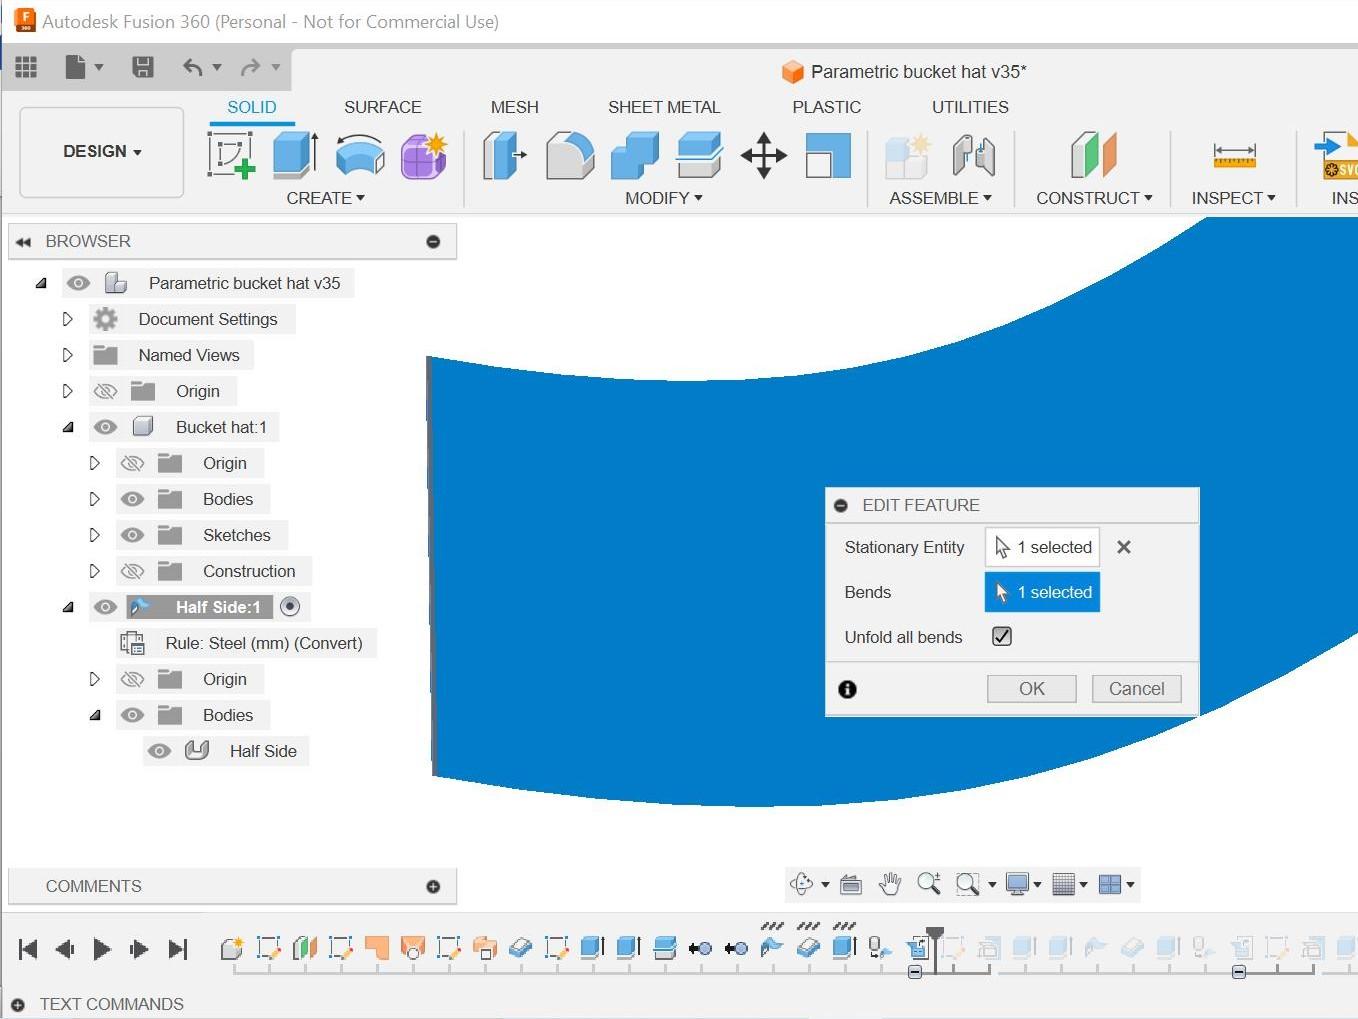Start a new sketch with Create Sketch

tap(231, 155)
